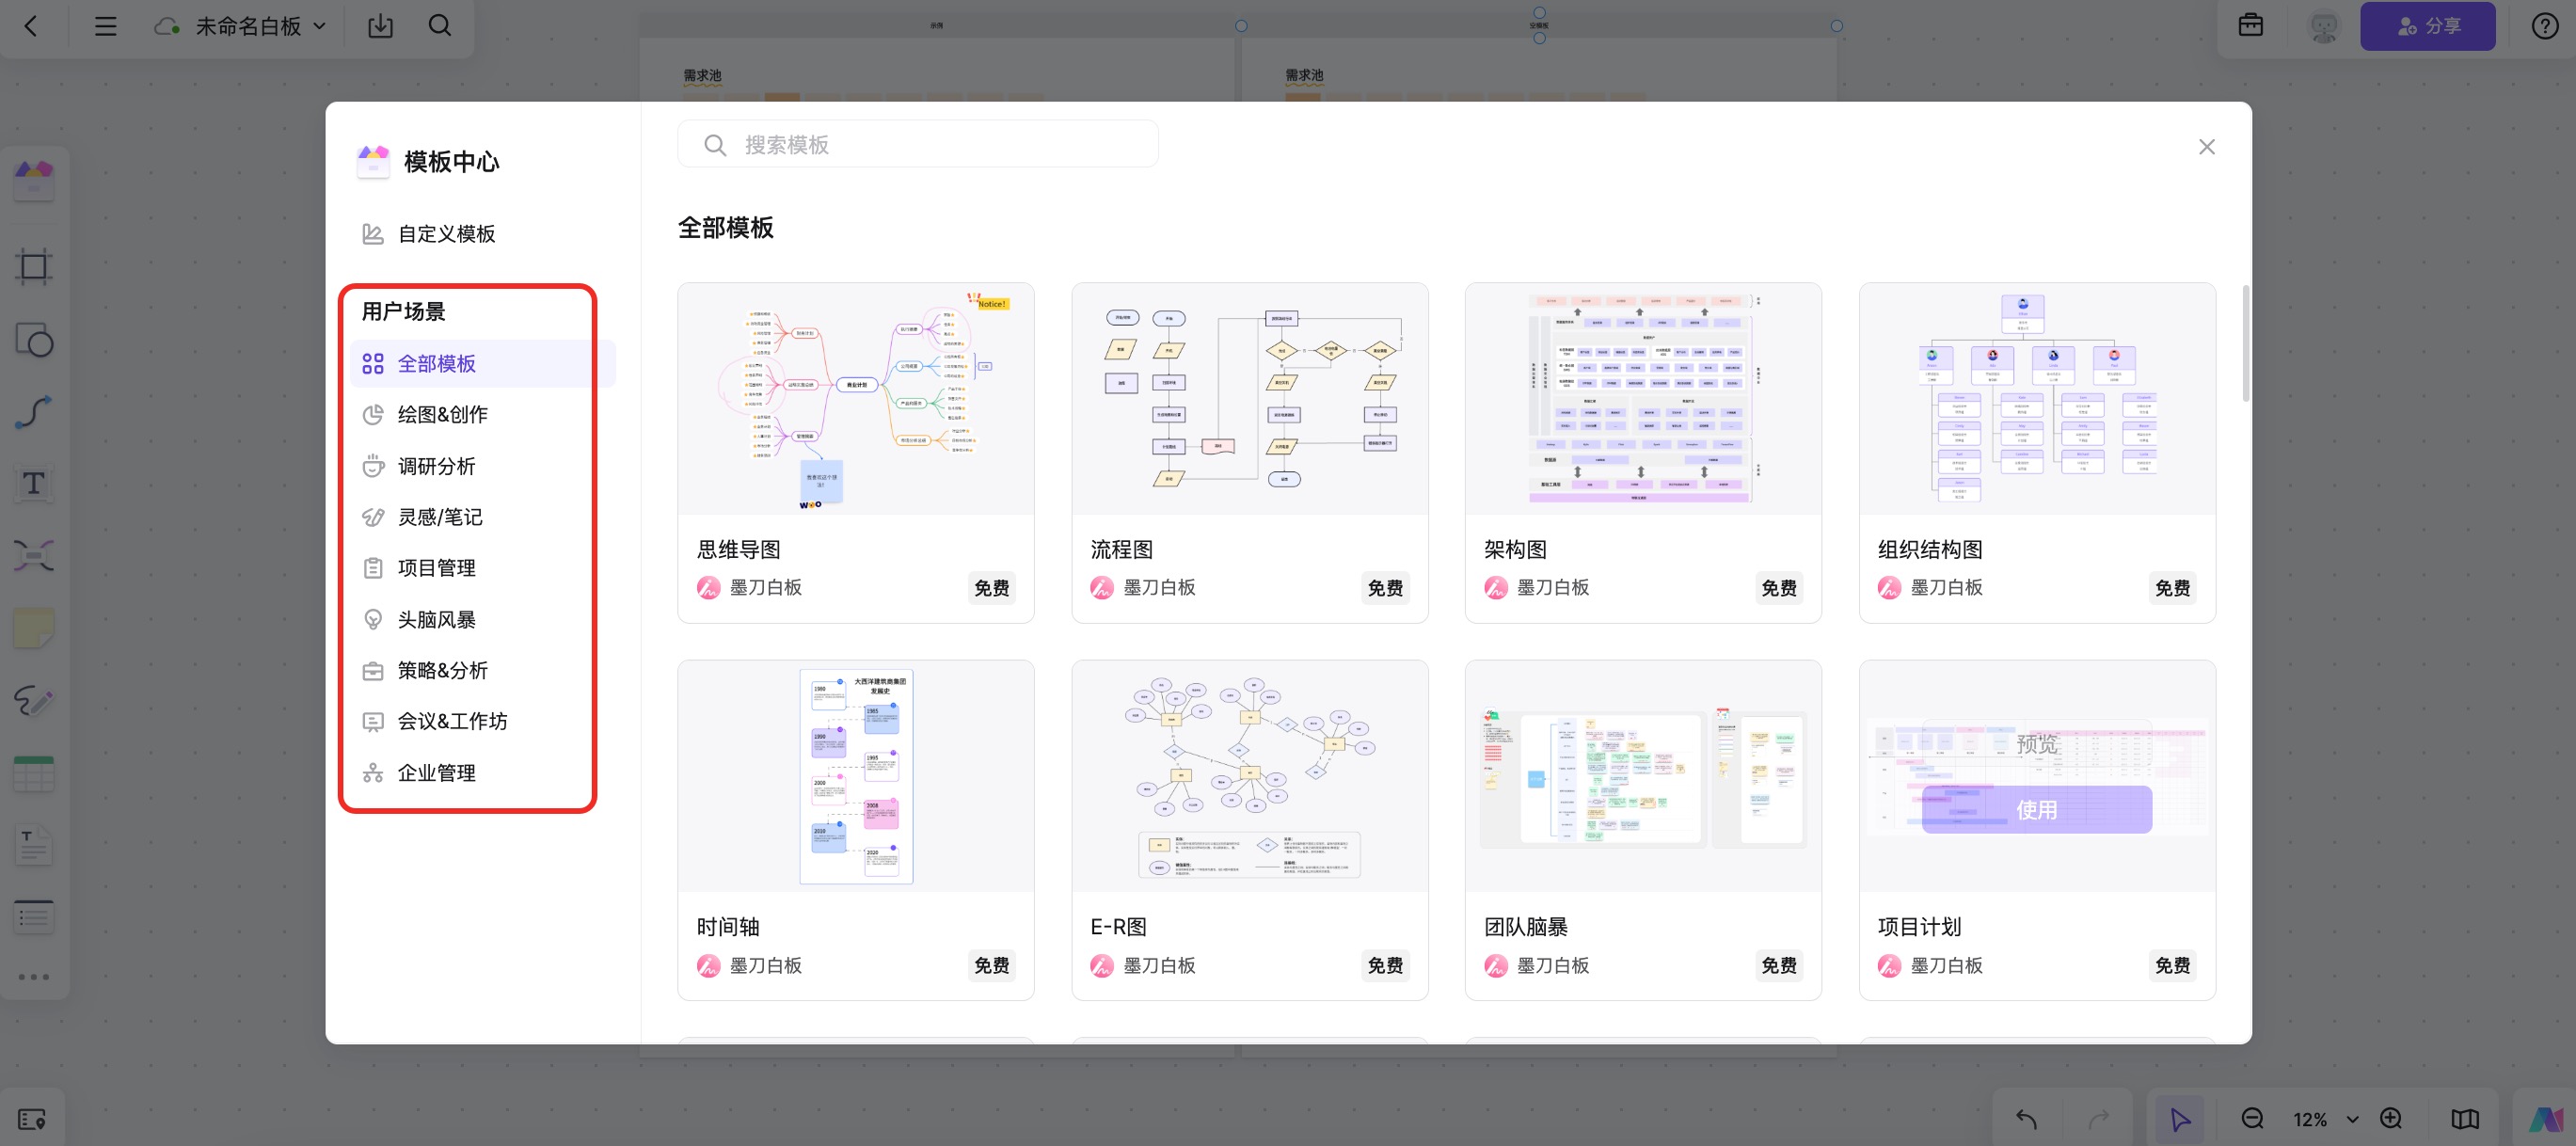
Task: Click 使用 on the 项目计划 template
Action: (2036, 809)
